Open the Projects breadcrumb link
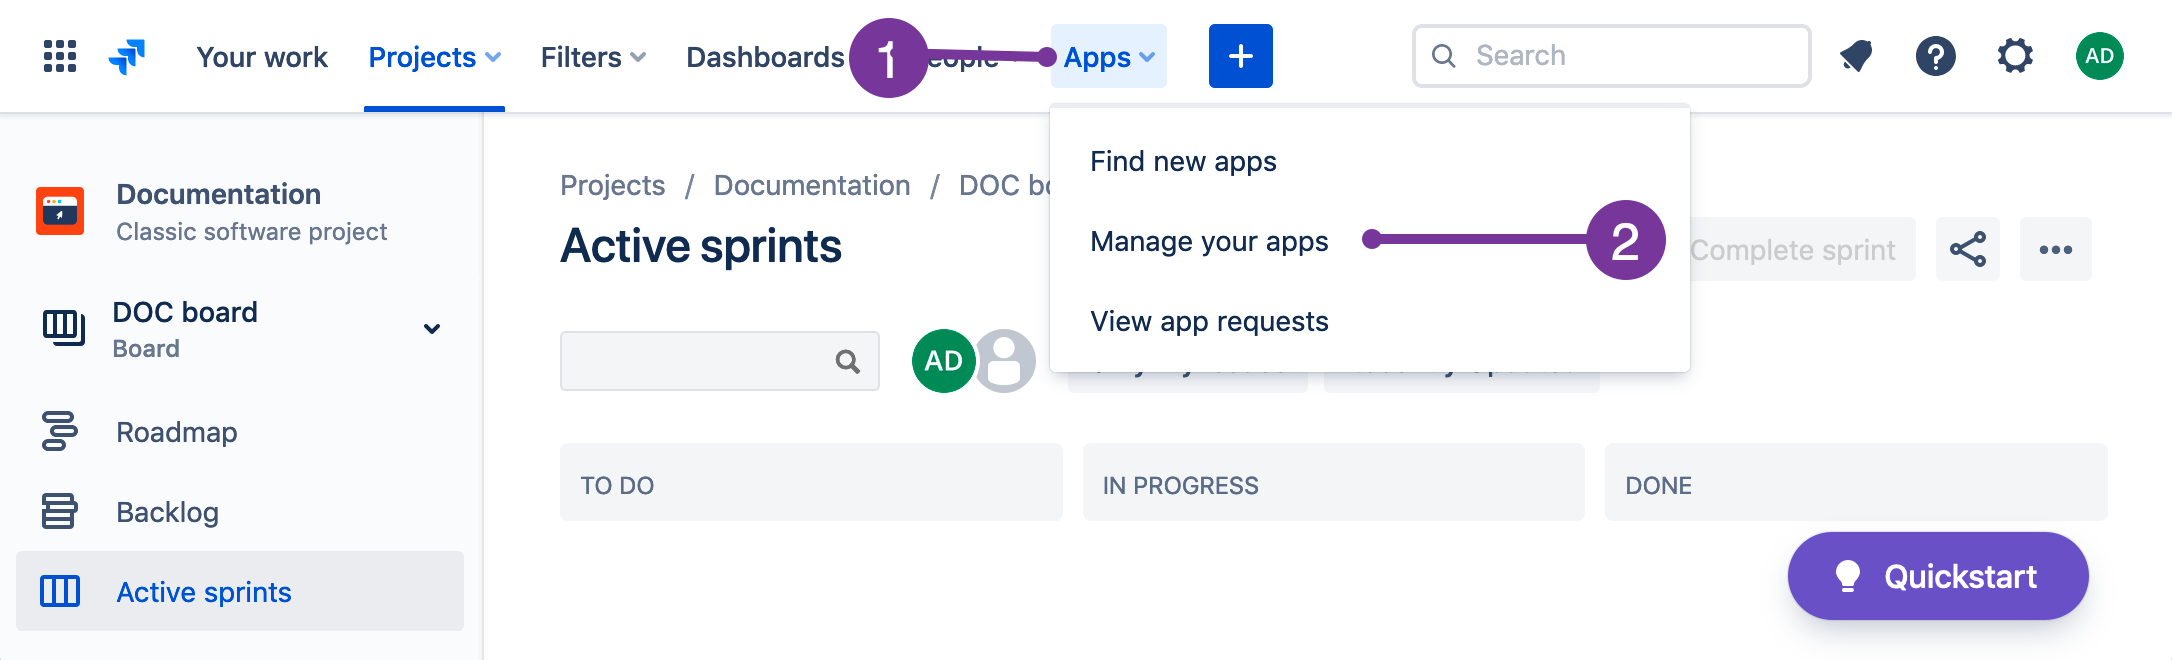The height and width of the screenshot is (660, 2172). [612, 184]
